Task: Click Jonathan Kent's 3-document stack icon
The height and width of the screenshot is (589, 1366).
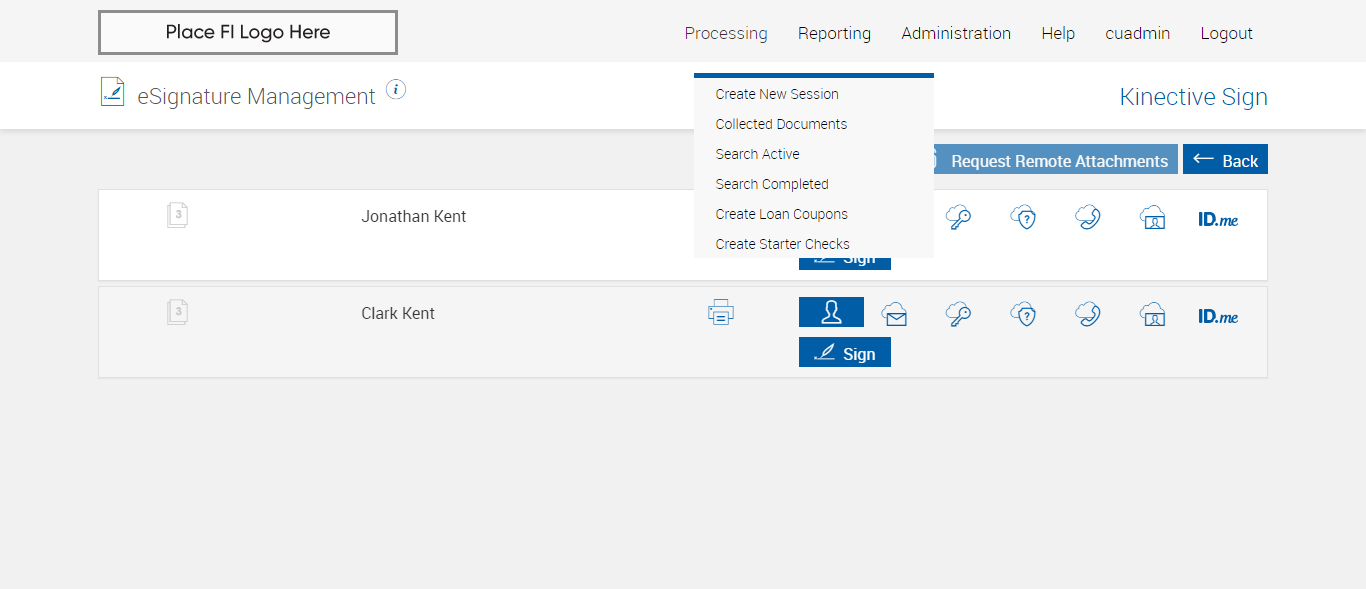Action: click(x=177, y=216)
